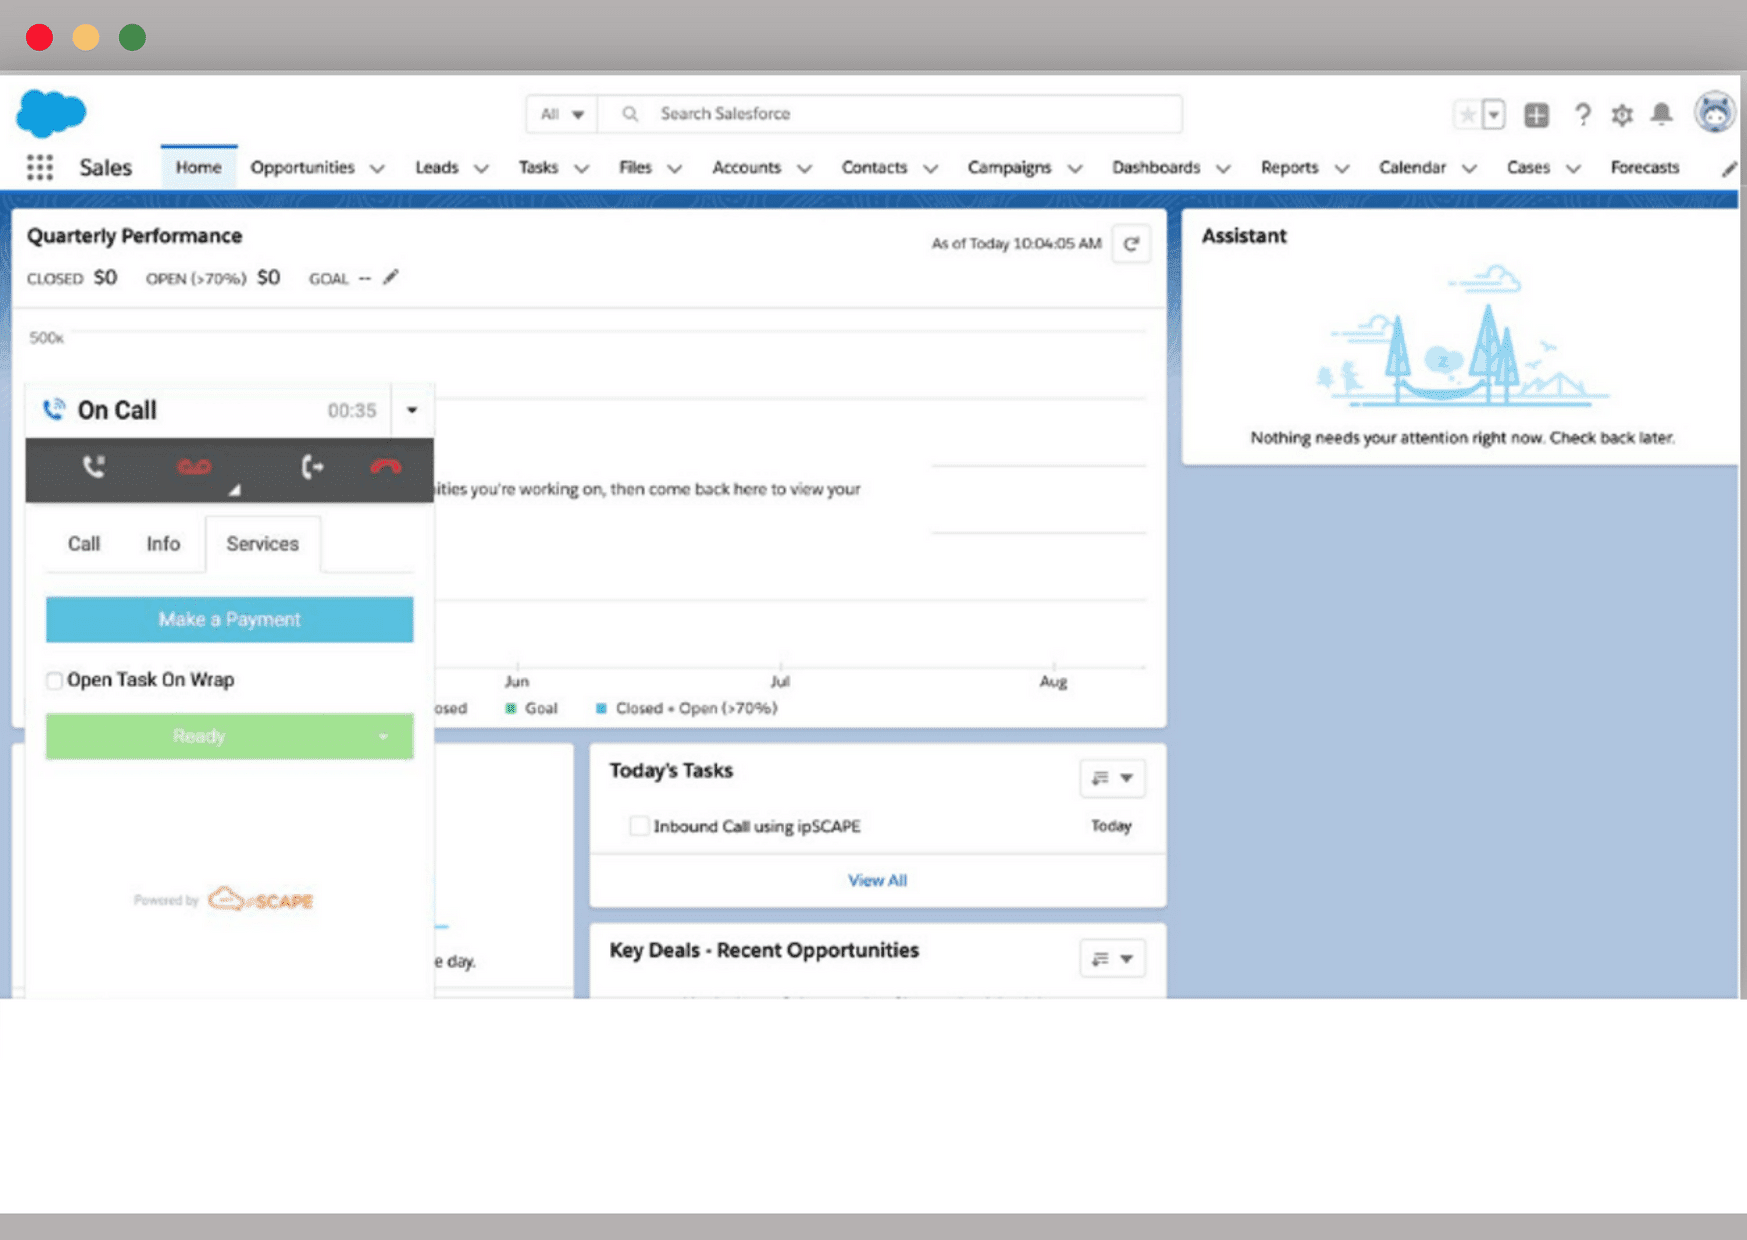Click the Key Deals - Recent Opportunities heading

(x=764, y=950)
